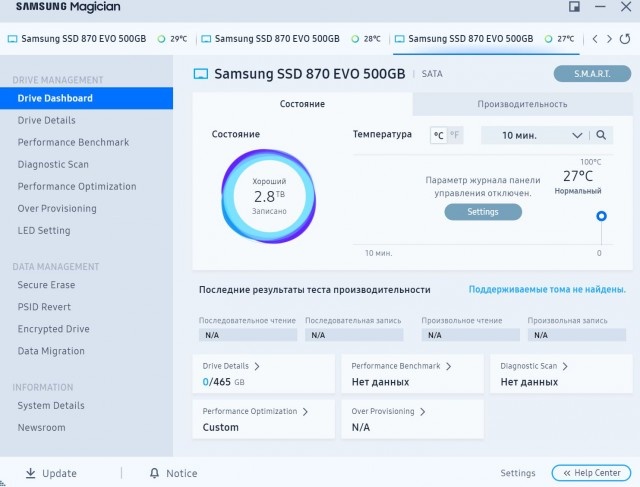Click the refresh drives icon
Screen dimensions: 640x487
(x=625, y=39)
